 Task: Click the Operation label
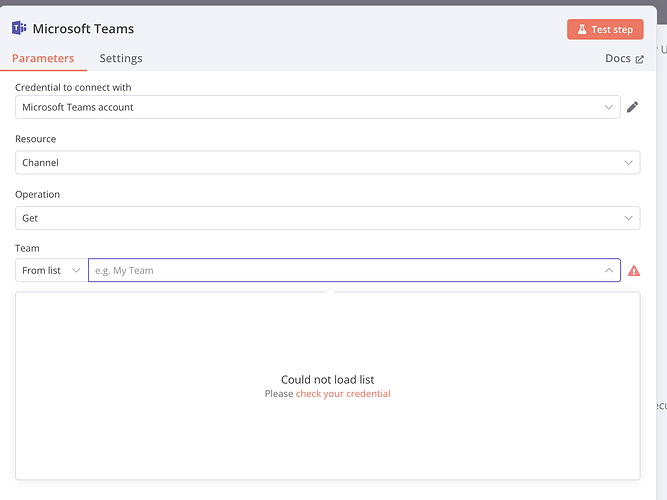[37, 194]
